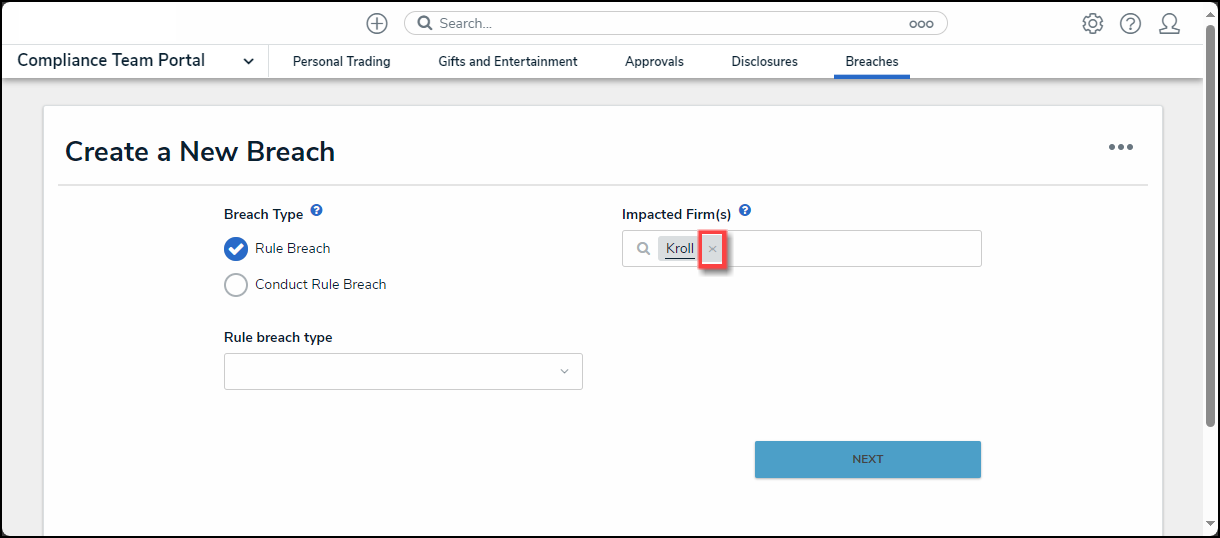
Task: Expand the Compliance Team Portal switcher
Action: 248,61
